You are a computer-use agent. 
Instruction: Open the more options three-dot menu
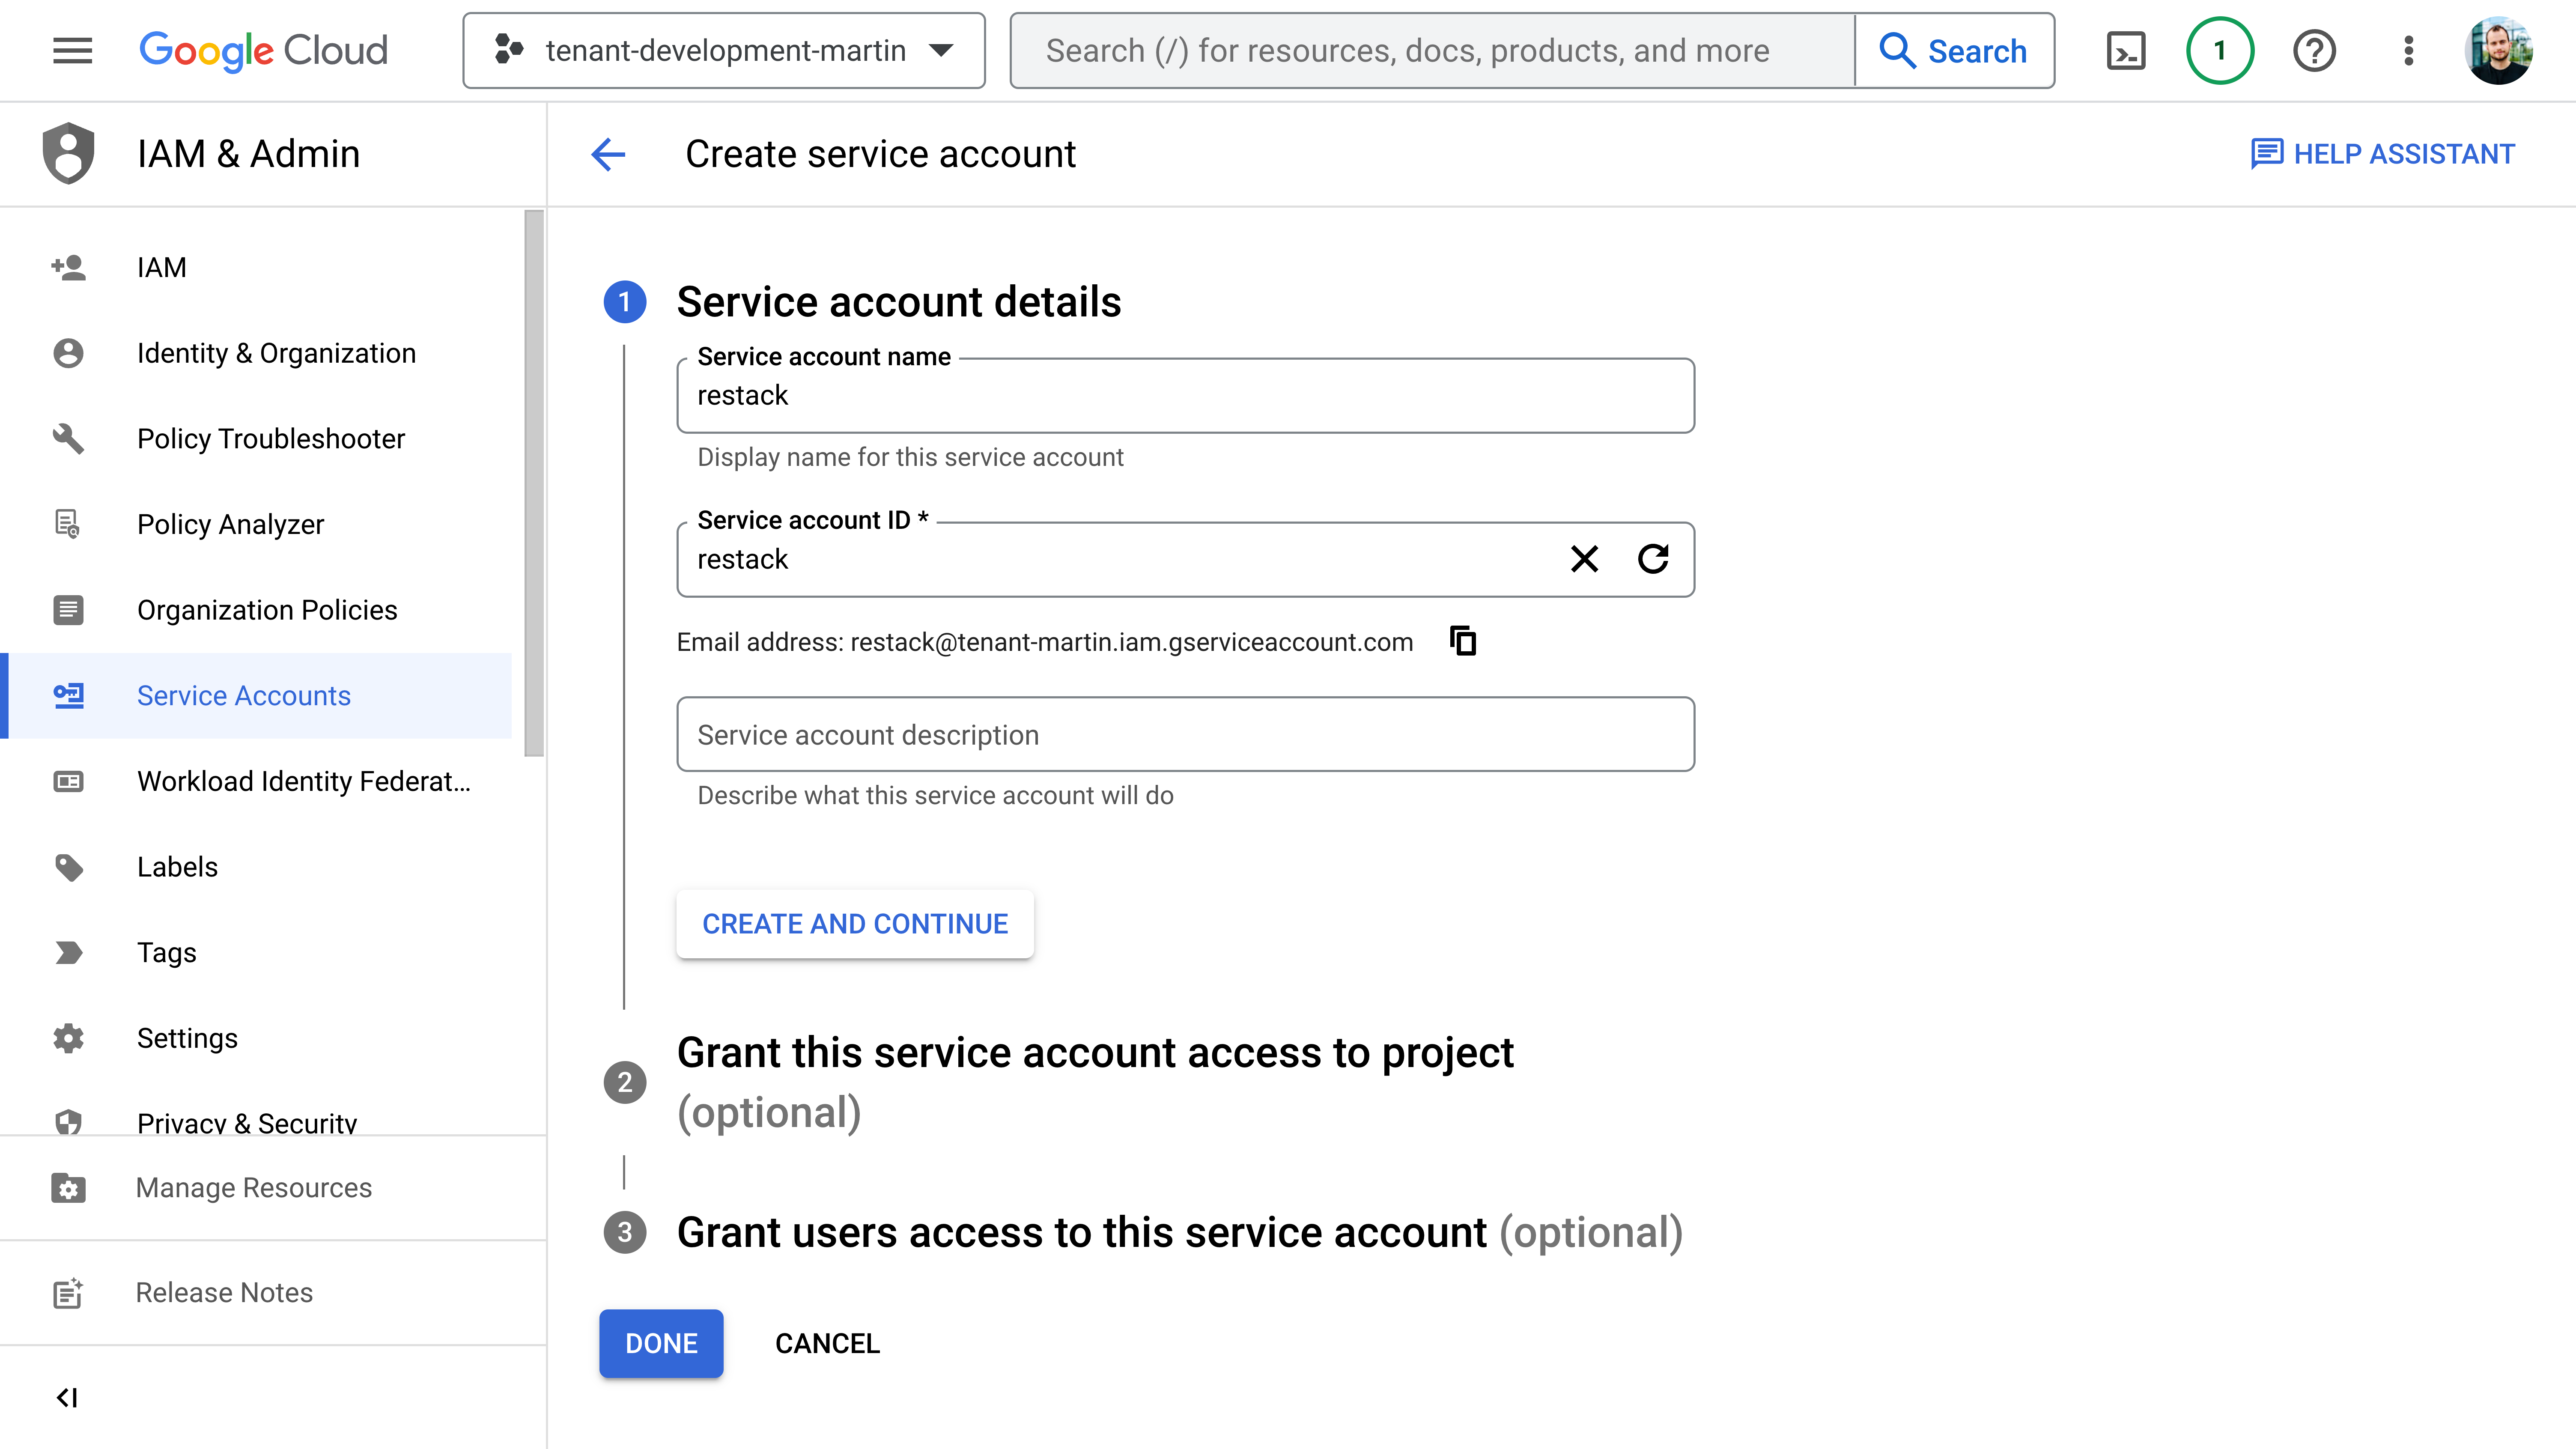2408,50
